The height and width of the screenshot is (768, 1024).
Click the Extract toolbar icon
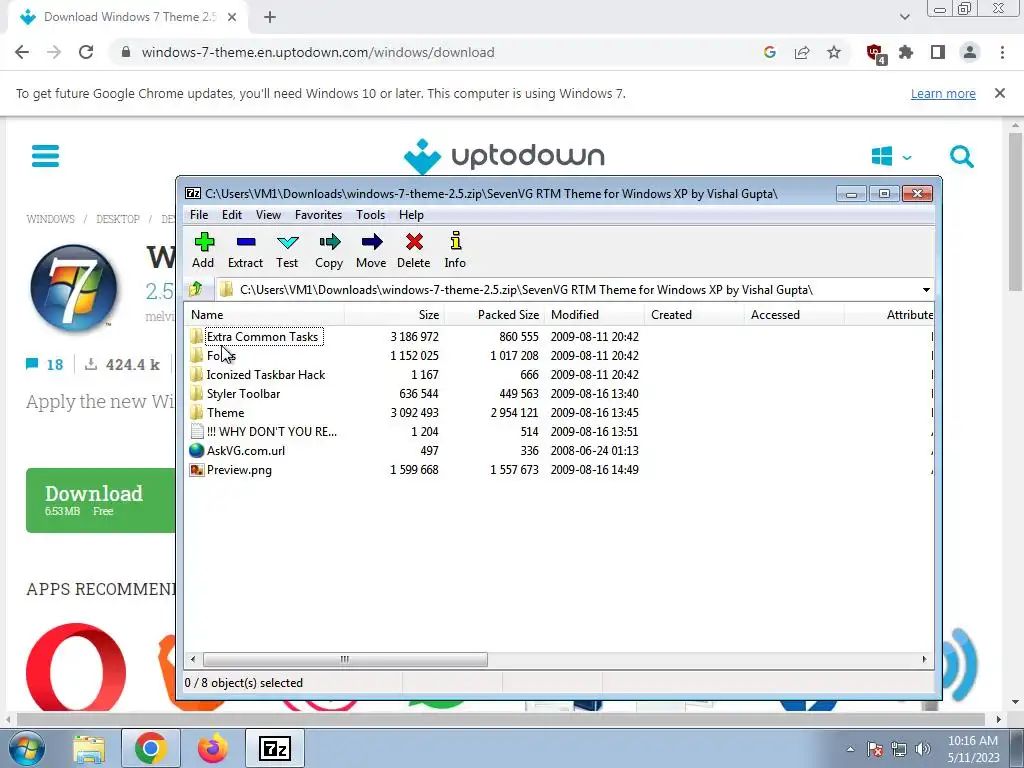246,249
